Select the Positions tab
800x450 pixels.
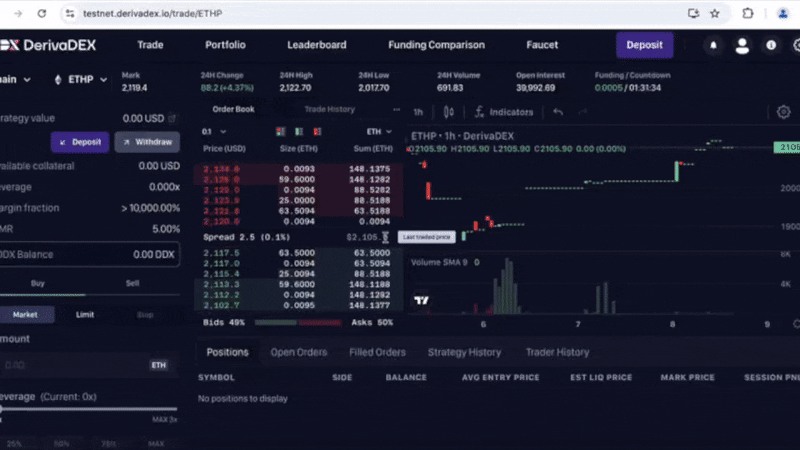(x=228, y=352)
